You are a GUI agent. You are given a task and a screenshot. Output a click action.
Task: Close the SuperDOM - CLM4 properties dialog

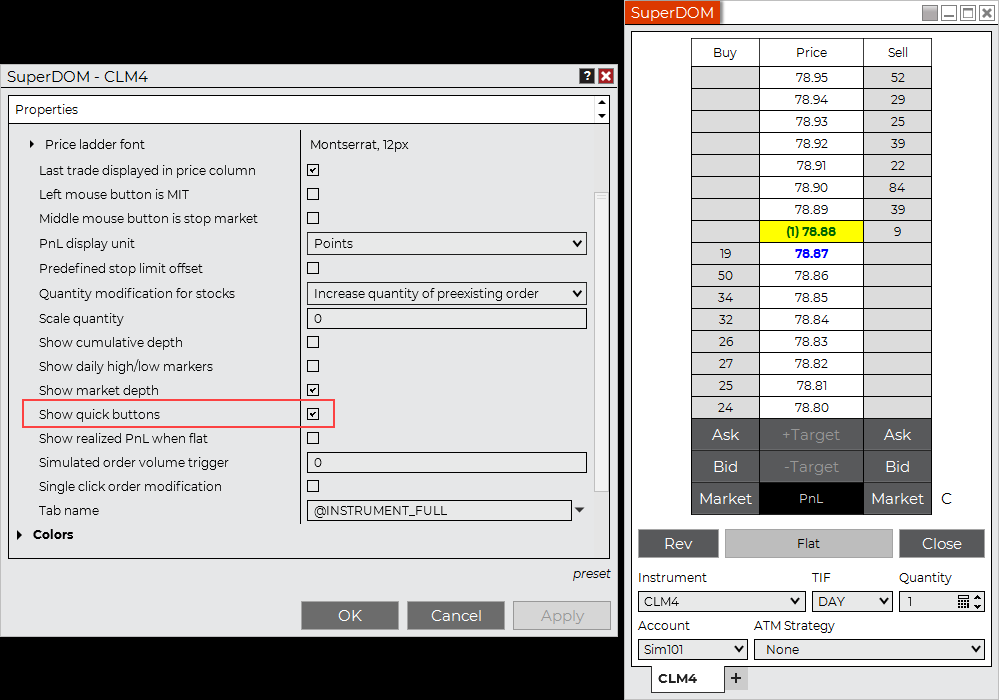606,76
